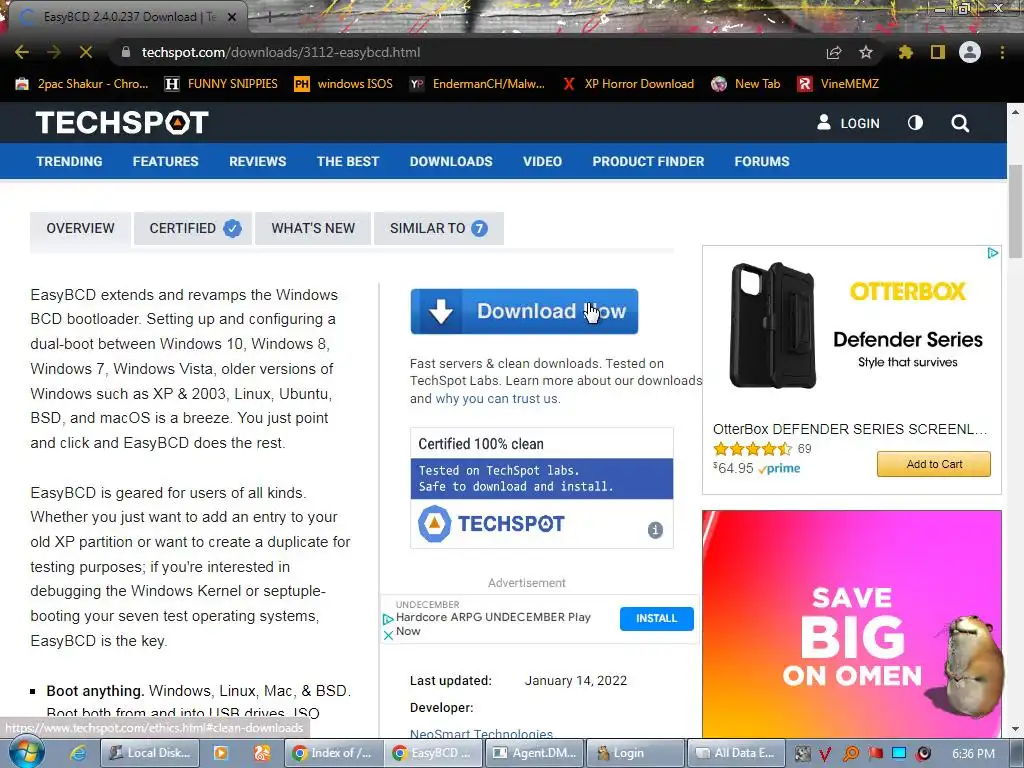Select the REVIEWS menu item
The image size is (1024, 768).
tap(257, 161)
